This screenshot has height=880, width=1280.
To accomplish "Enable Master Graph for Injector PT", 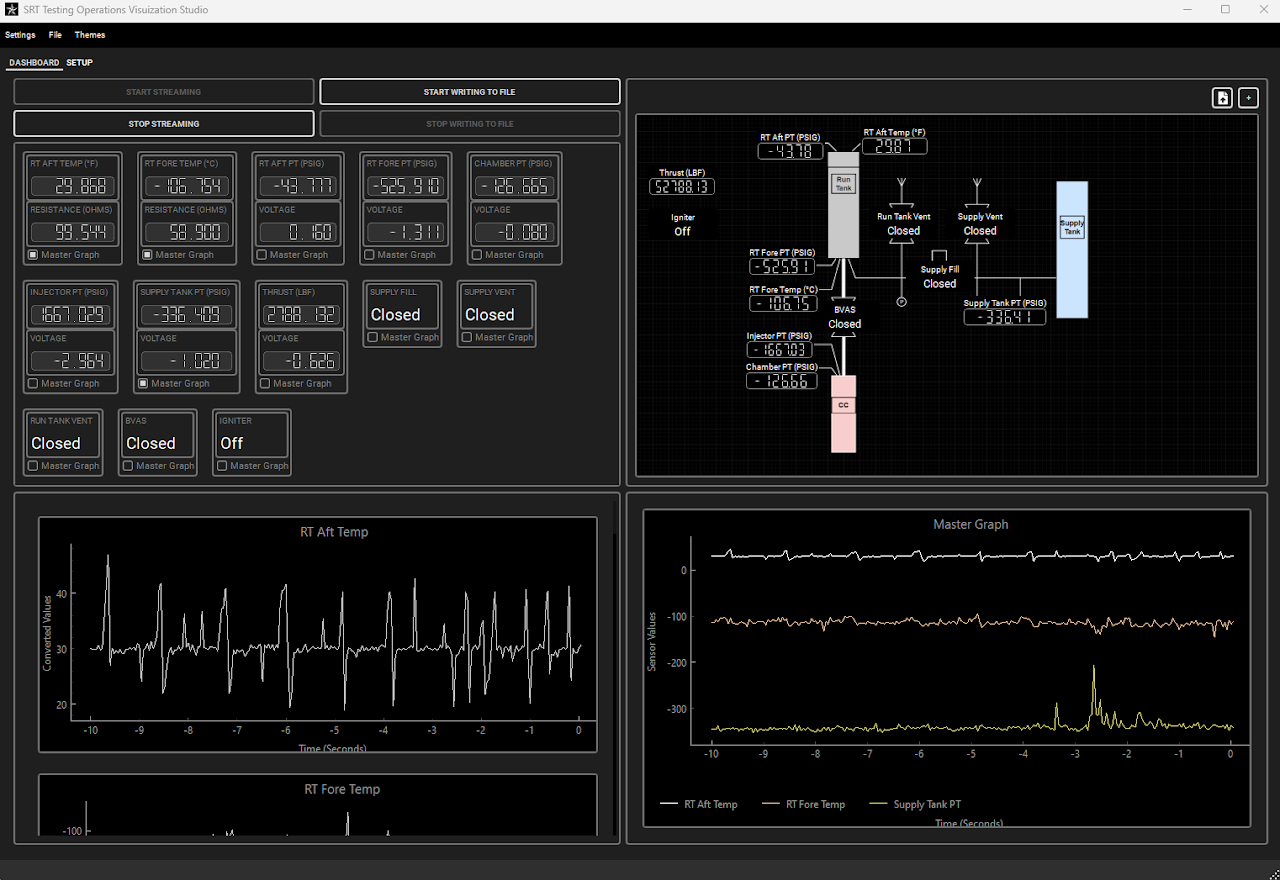I will pos(33,384).
